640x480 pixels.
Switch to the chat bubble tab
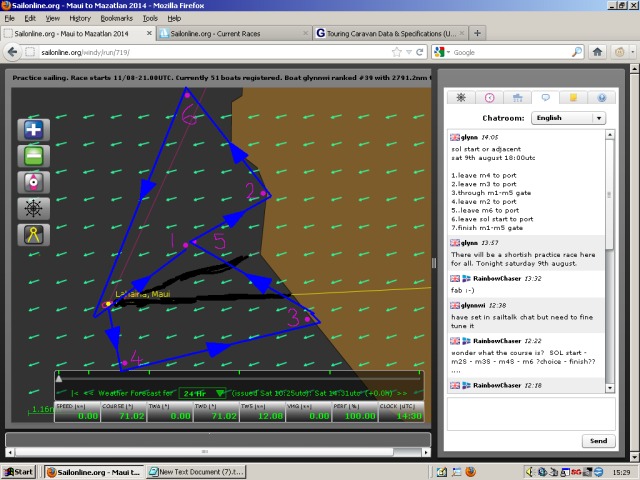click(x=546, y=98)
